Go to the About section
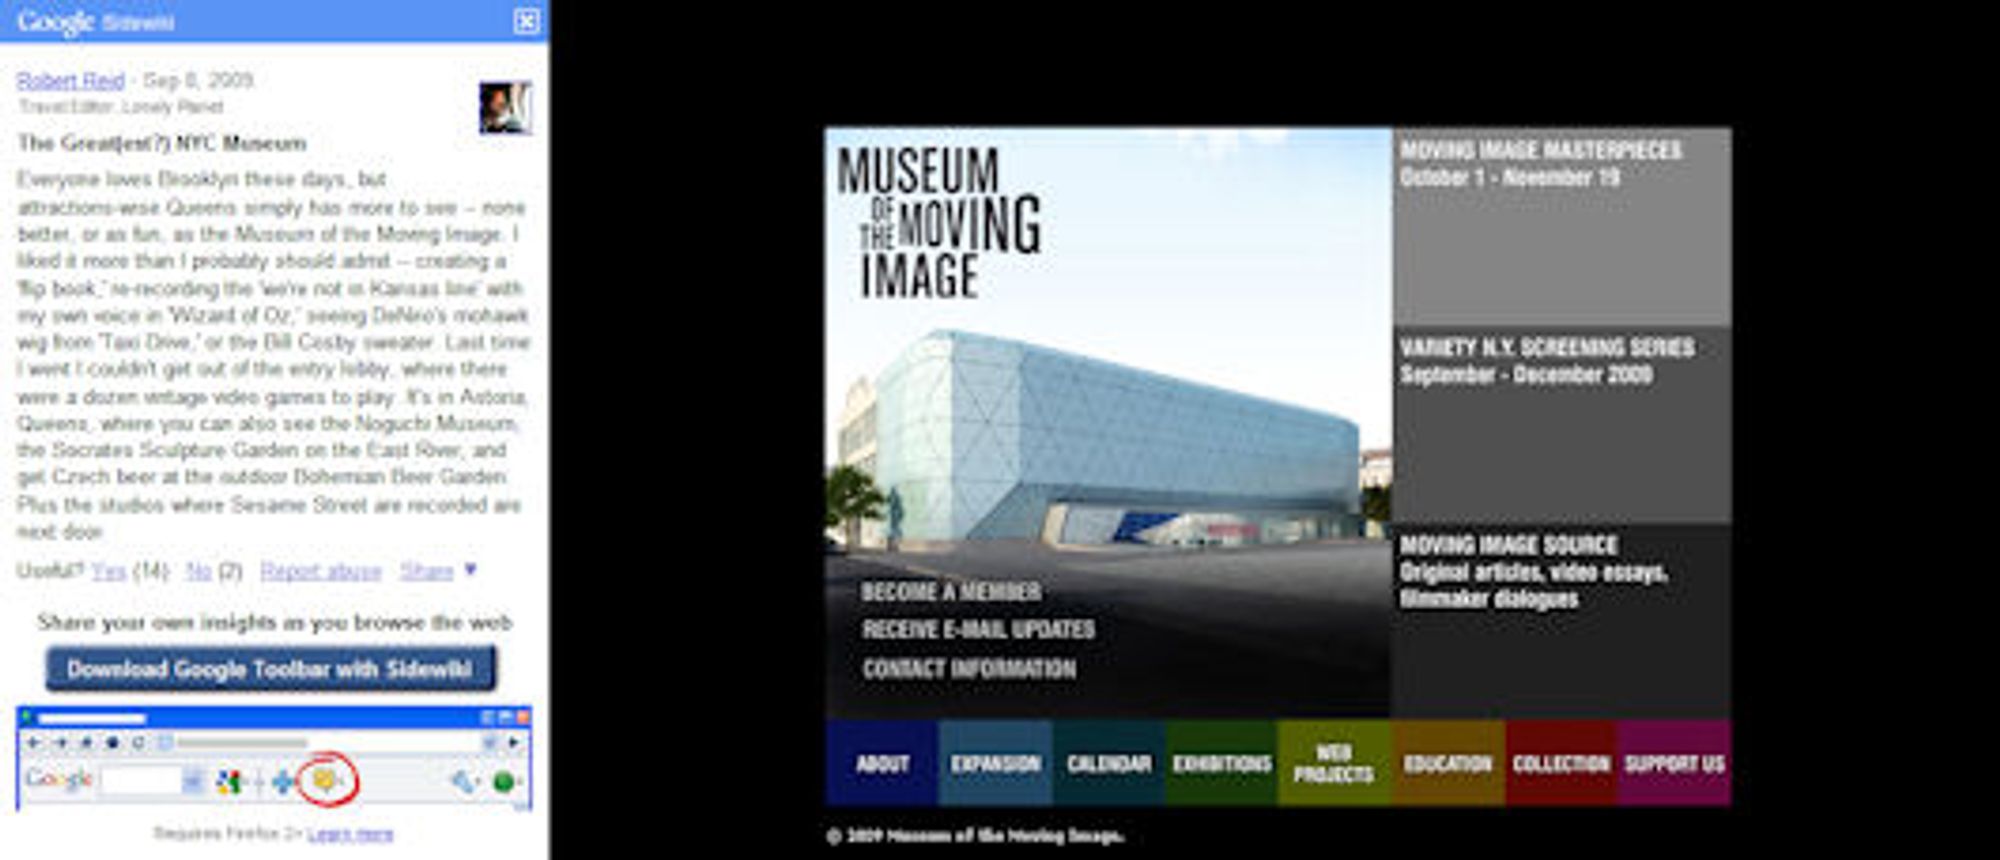This screenshot has width=2000, height=860. click(882, 763)
